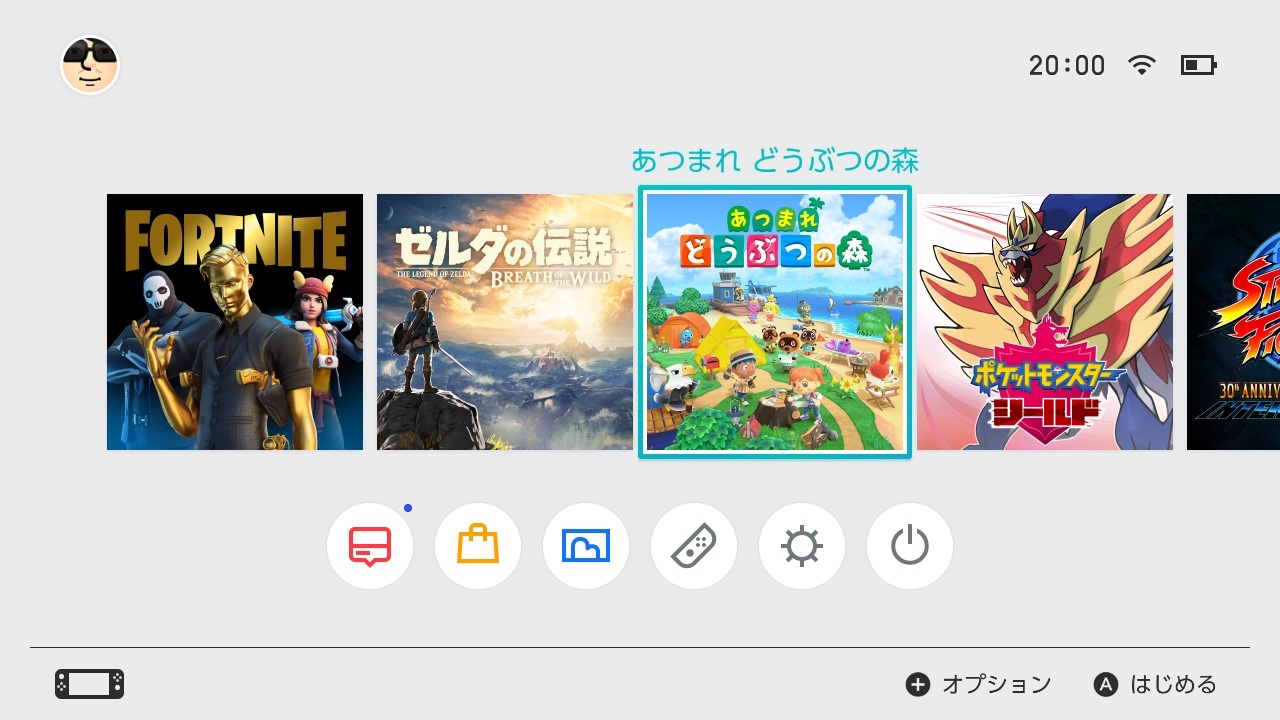The width and height of the screenshot is (1280, 720).
Task: Open the Controllers icon
Action: (x=694, y=546)
